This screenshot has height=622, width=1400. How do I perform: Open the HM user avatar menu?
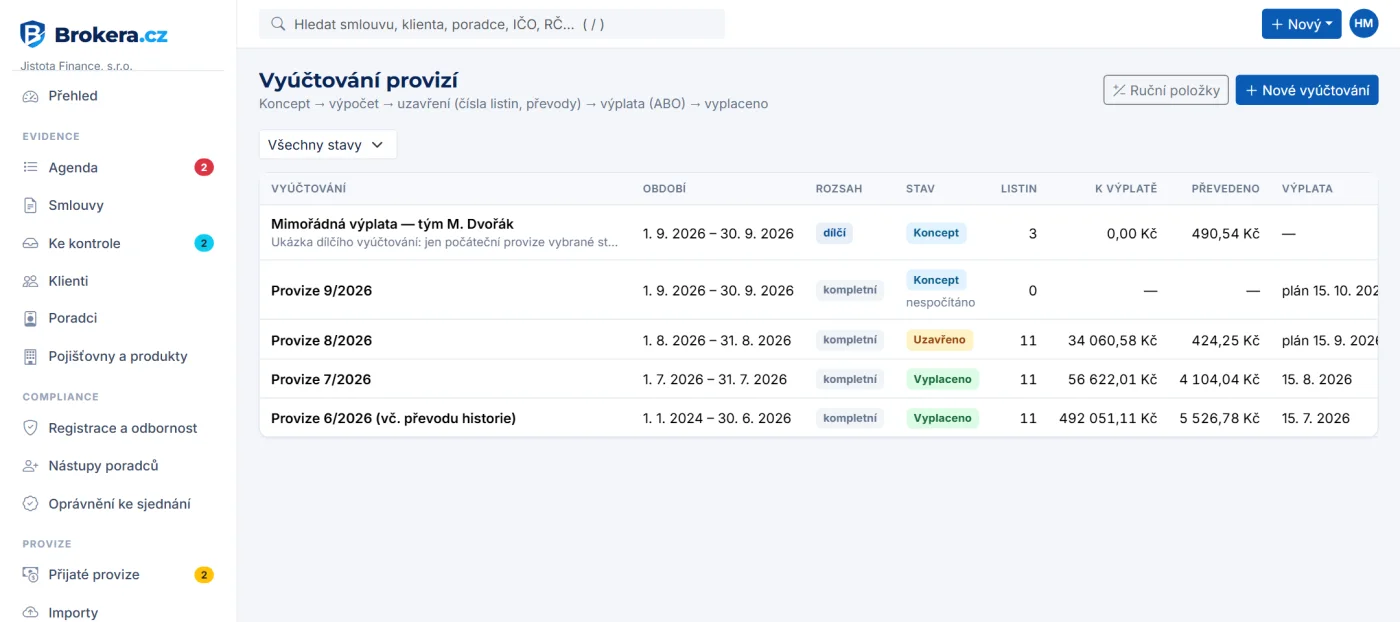1364,24
